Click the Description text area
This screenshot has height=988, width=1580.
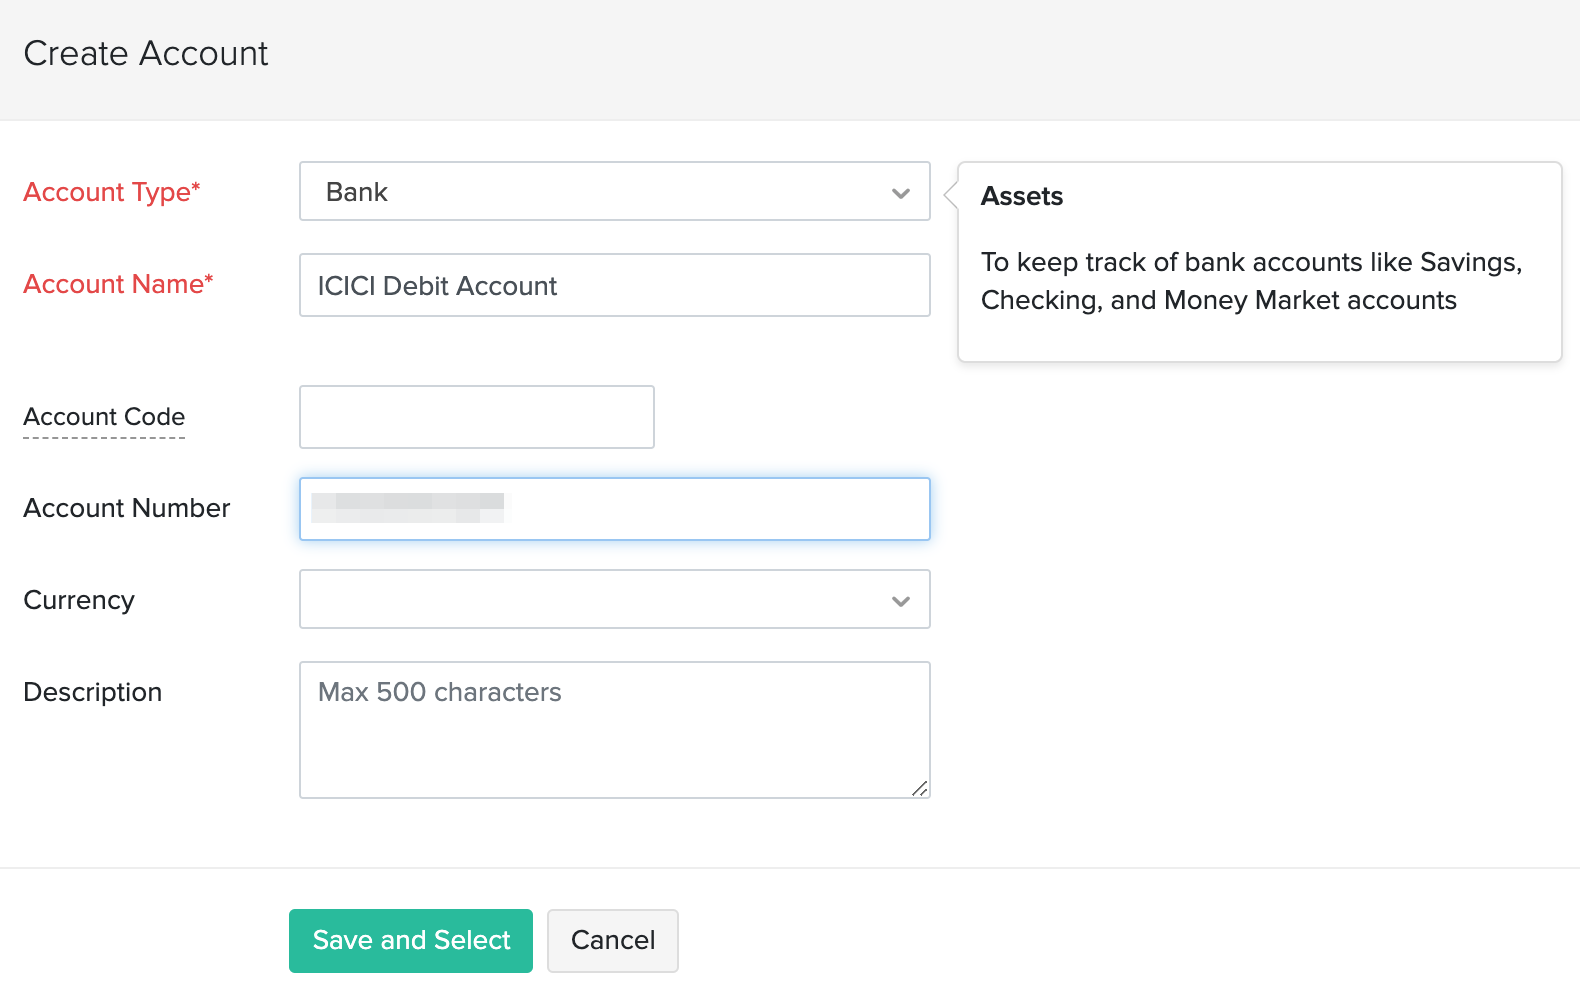coord(614,730)
